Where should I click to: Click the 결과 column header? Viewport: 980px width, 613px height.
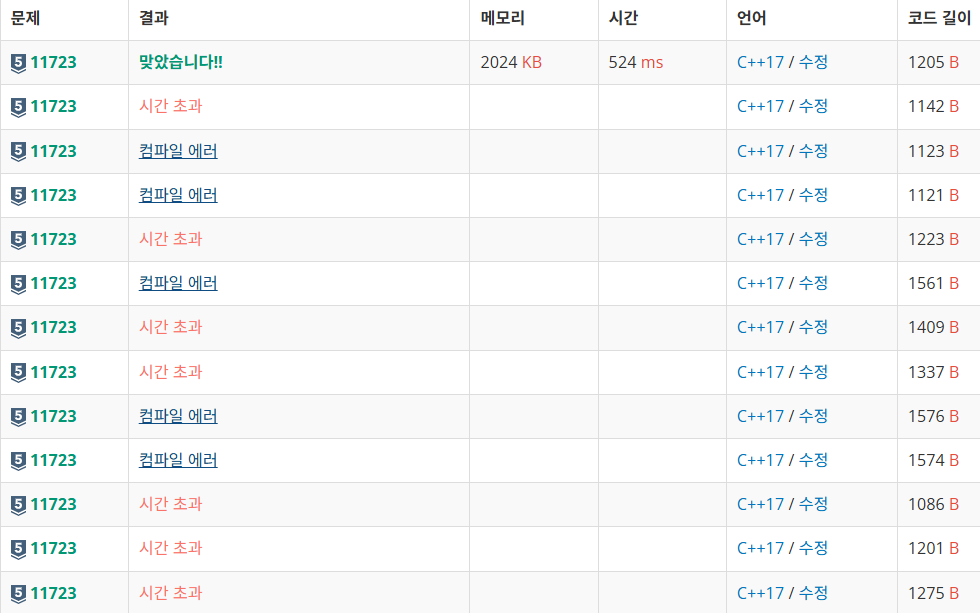point(154,18)
